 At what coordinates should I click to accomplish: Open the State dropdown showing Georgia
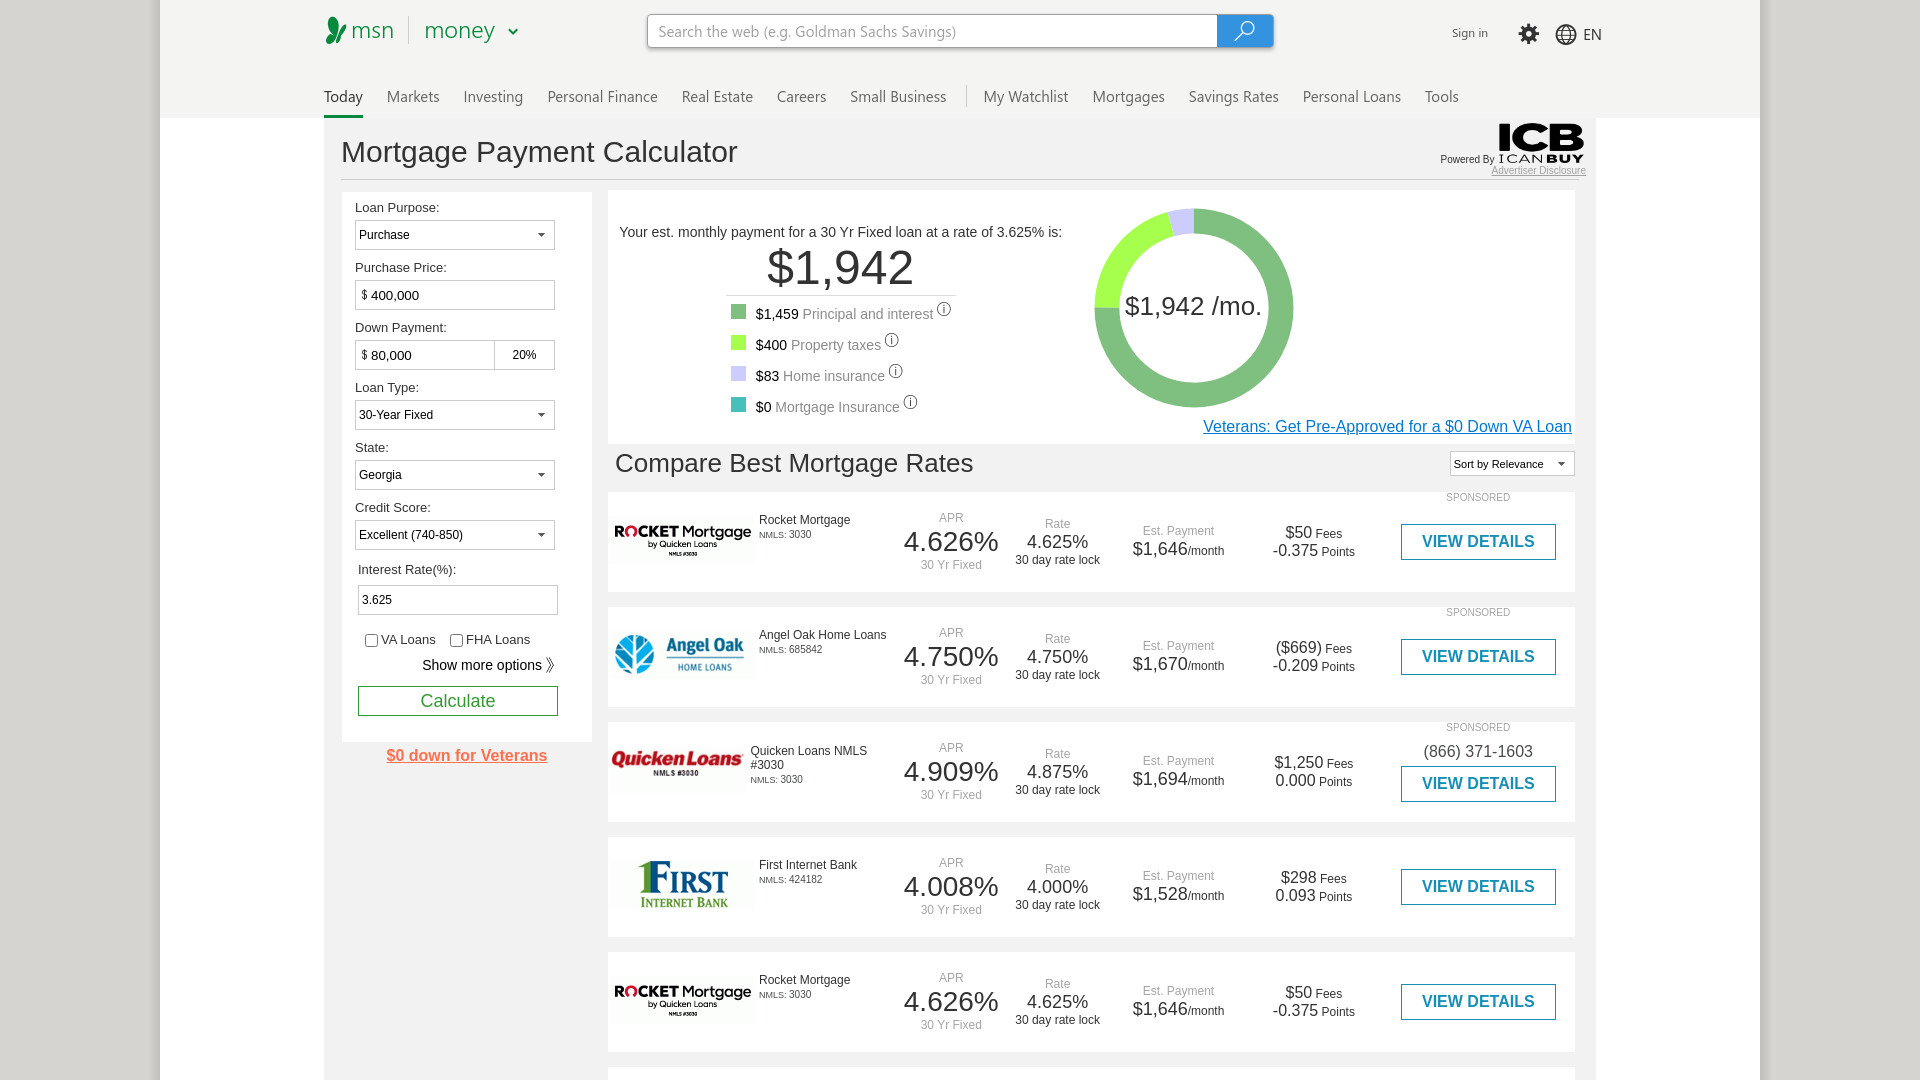point(455,475)
